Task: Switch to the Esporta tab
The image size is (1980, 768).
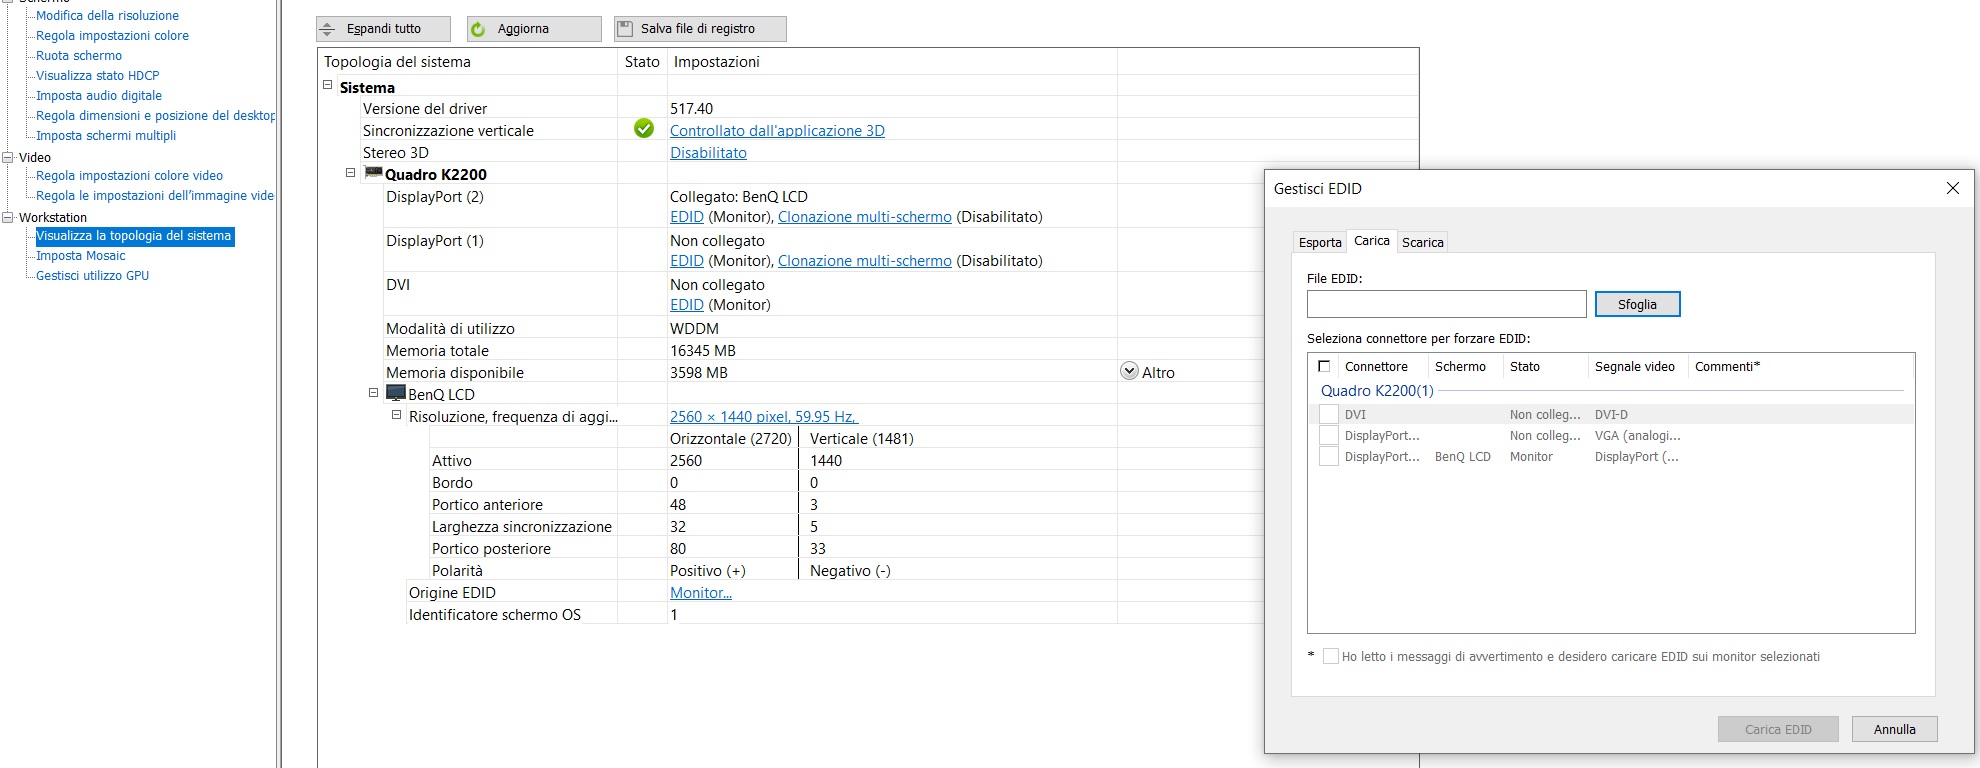Action: point(1319,242)
